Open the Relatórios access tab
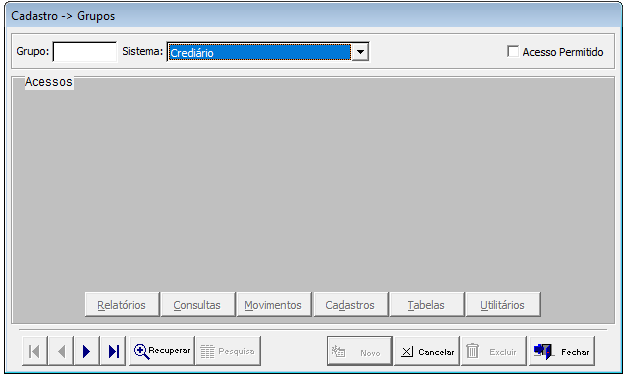Viewport: 627px width, 378px height. [x=122, y=305]
